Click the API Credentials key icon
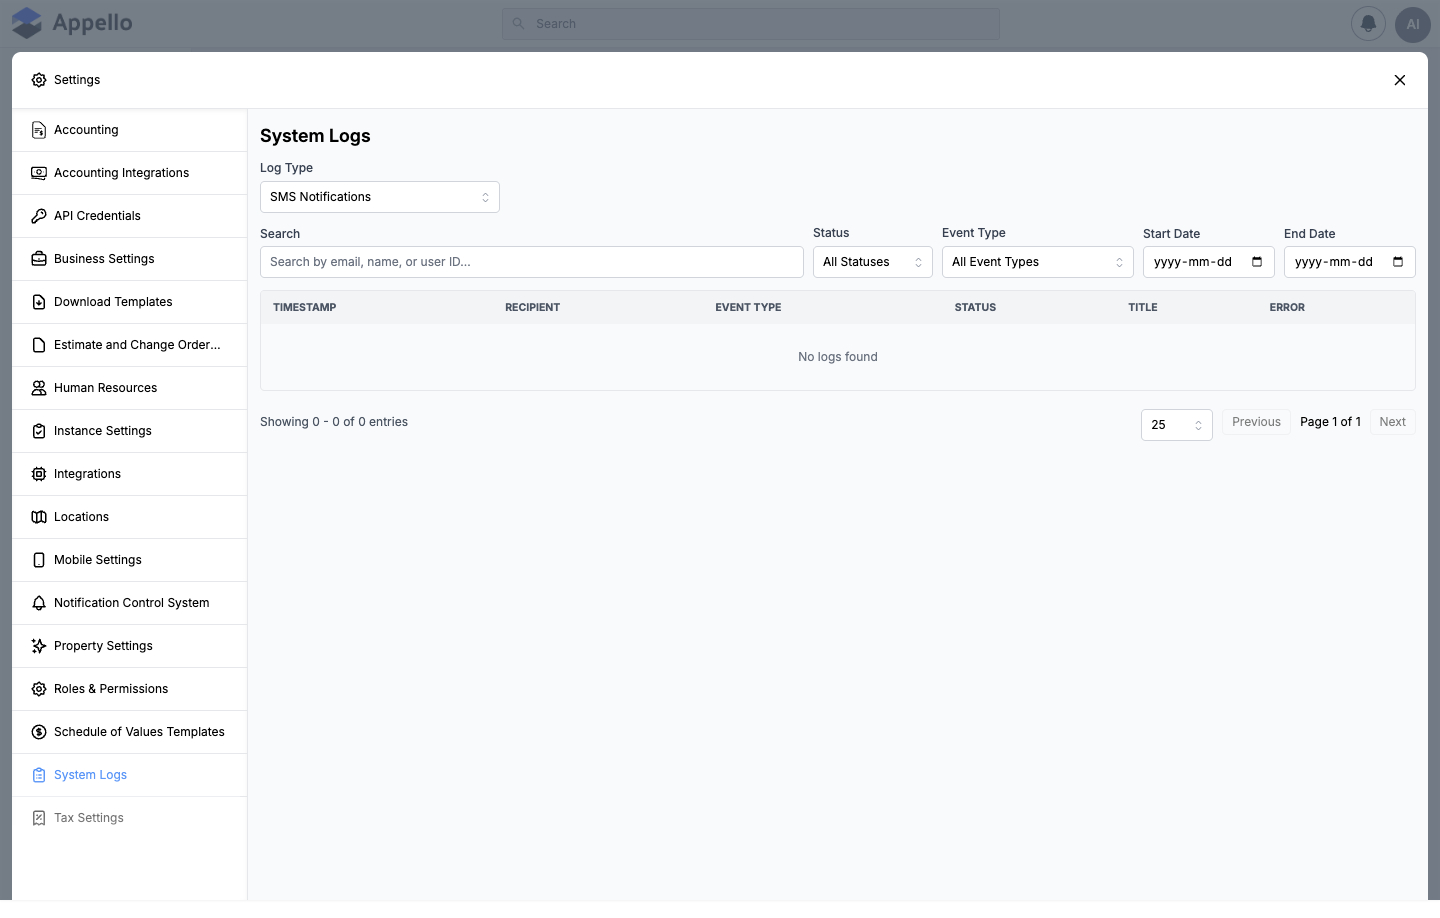Image resolution: width=1440 pixels, height=918 pixels. [x=39, y=216]
